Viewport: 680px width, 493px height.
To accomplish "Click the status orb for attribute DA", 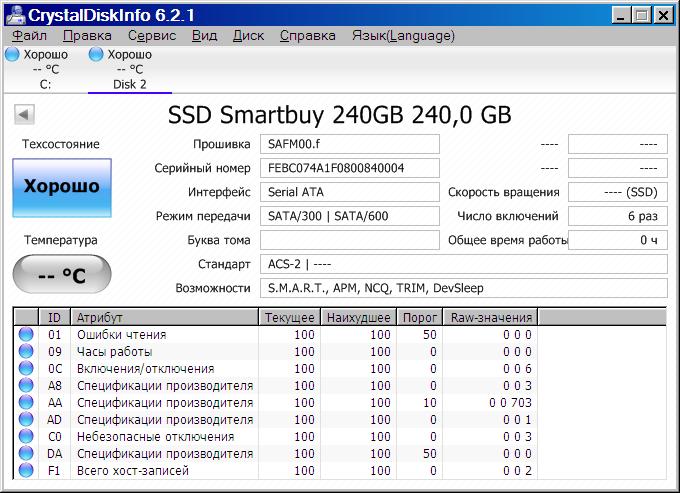I will [x=26, y=454].
